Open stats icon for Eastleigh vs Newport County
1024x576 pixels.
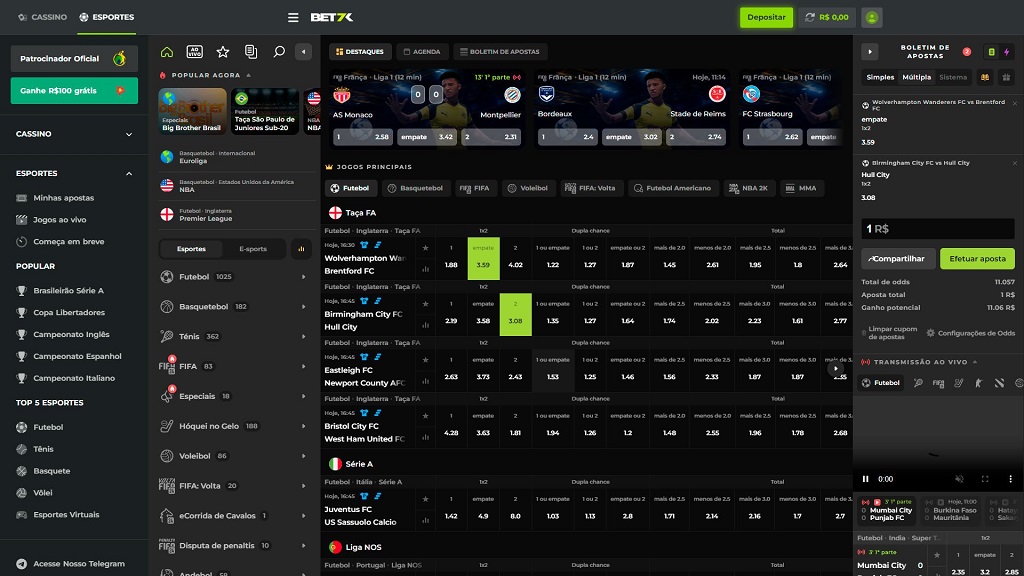click(426, 381)
